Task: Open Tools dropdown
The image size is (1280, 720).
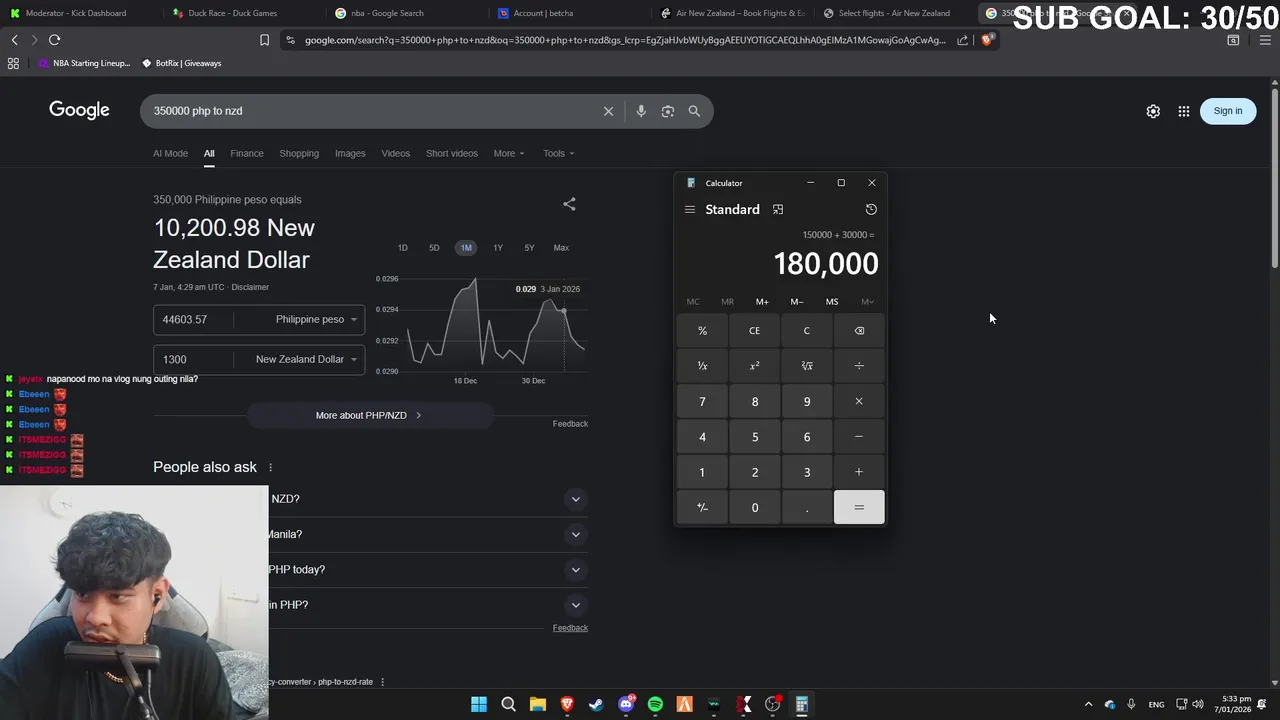Action: tap(559, 154)
